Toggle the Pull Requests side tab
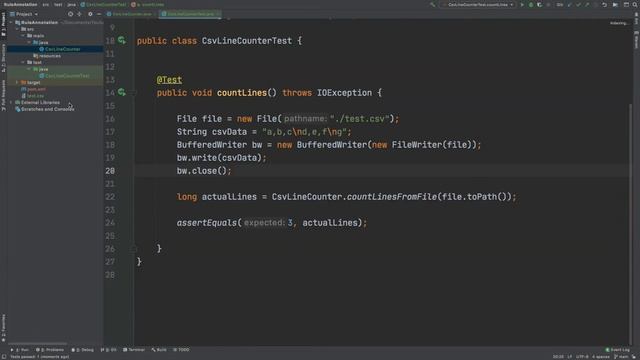 3,95
